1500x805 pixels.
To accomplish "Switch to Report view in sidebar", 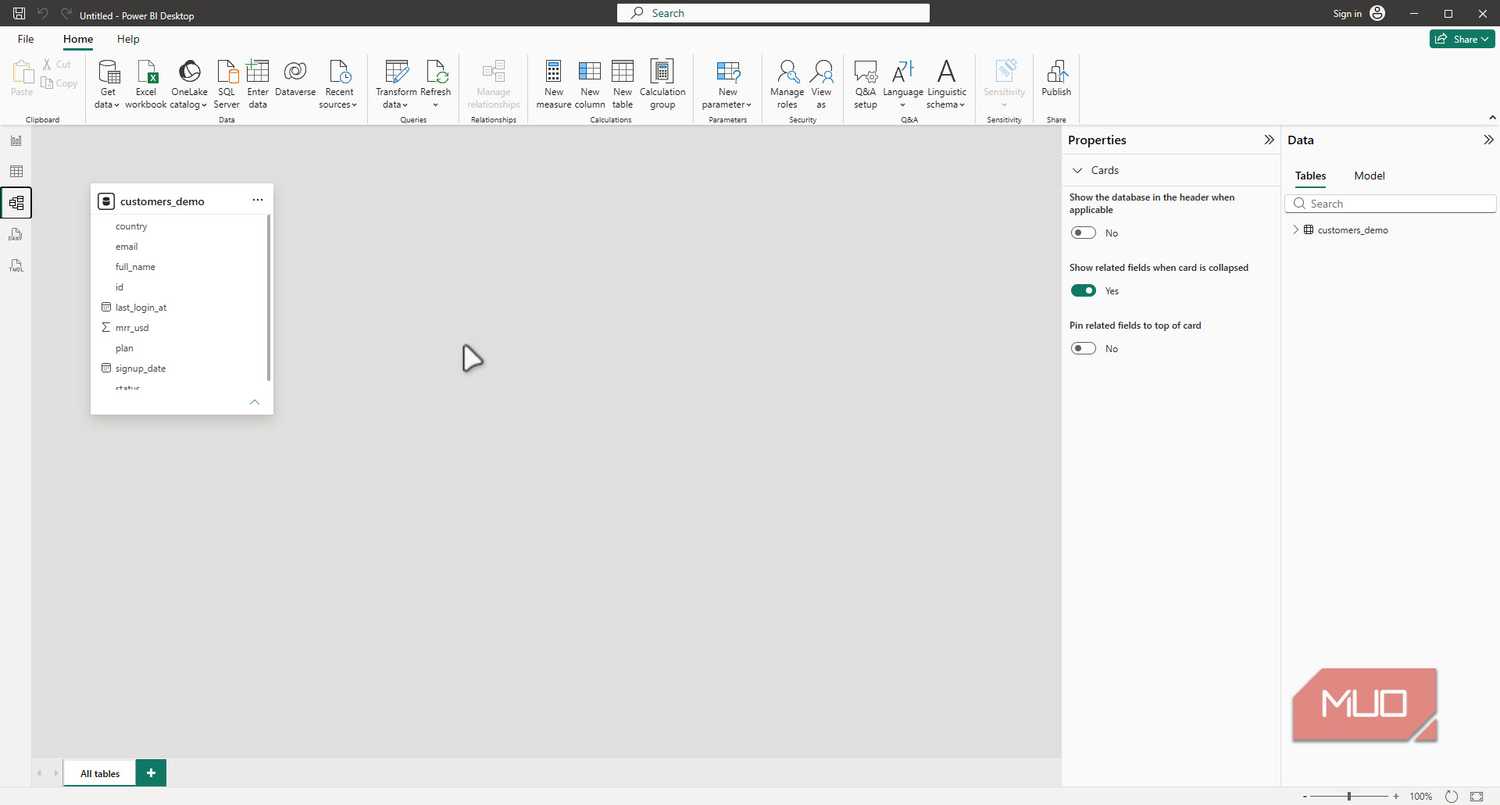I will click(16, 141).
